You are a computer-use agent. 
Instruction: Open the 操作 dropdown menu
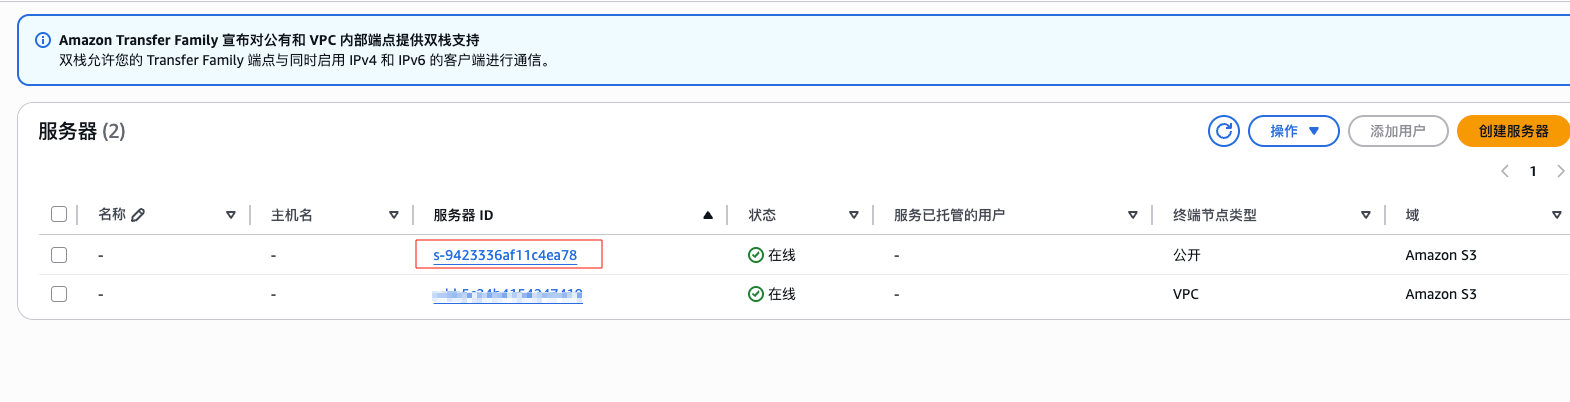(1294, 131)
